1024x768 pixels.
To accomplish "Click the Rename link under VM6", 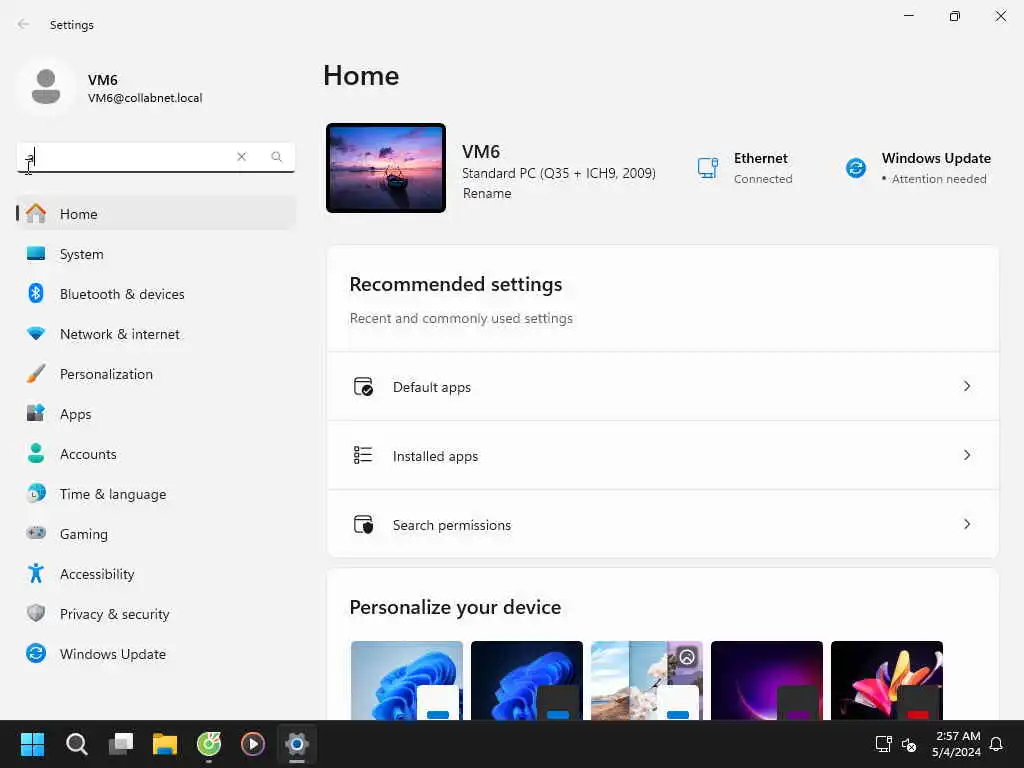I will coord(487,193).
